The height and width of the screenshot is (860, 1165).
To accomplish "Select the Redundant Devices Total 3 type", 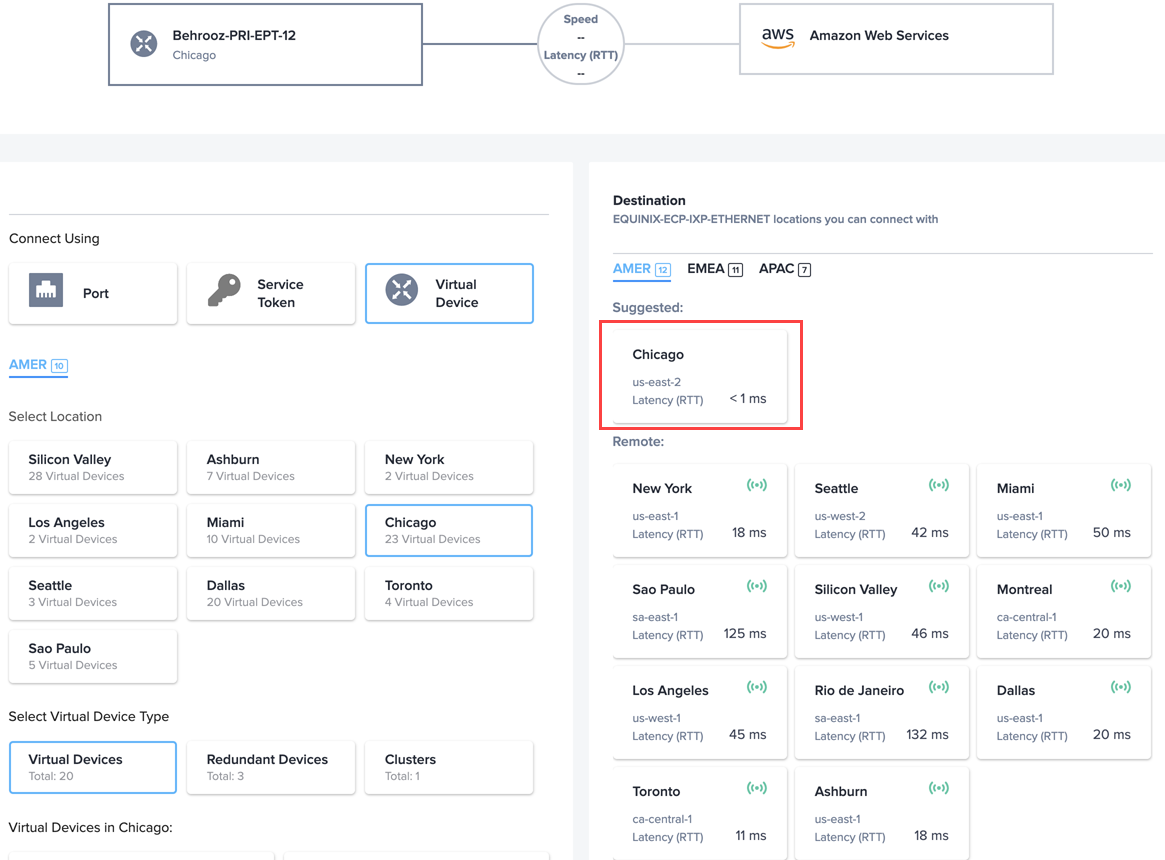I will click(271, 767).
